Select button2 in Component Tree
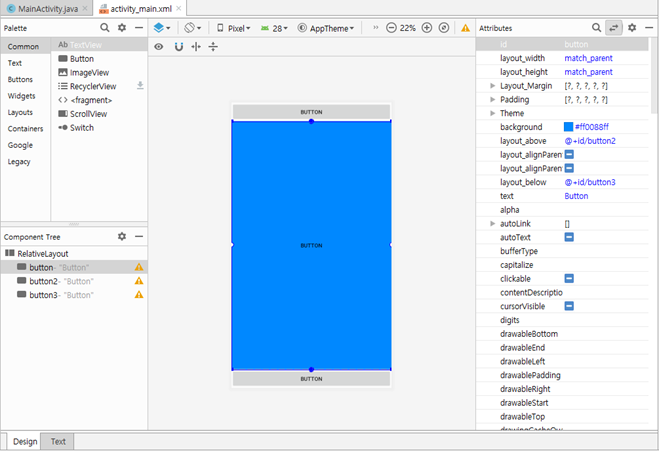This screenshot has width=659, height=451. (74, 281)
